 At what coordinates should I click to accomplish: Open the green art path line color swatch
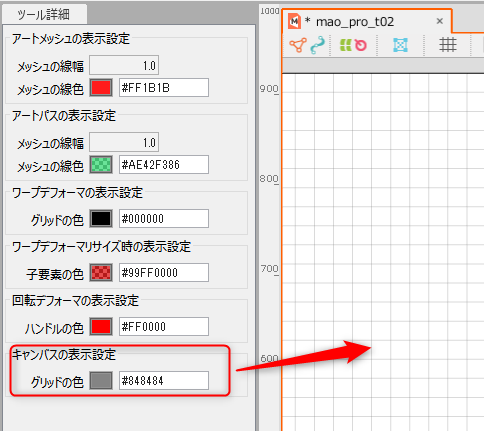point(101,164)
